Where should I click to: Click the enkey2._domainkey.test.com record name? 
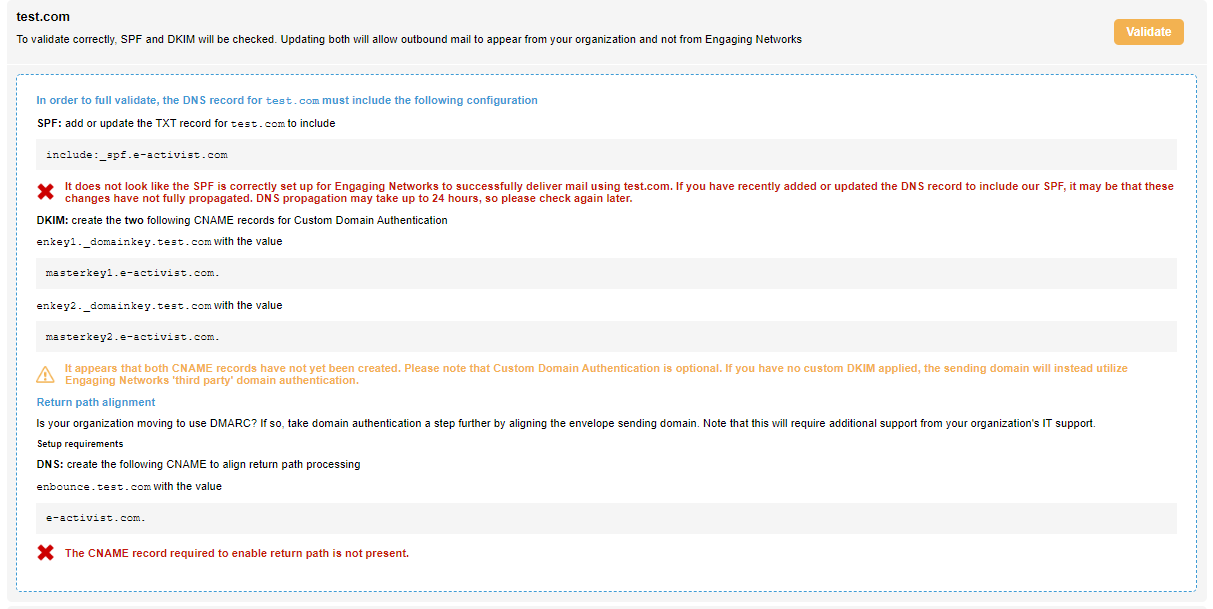124,306
